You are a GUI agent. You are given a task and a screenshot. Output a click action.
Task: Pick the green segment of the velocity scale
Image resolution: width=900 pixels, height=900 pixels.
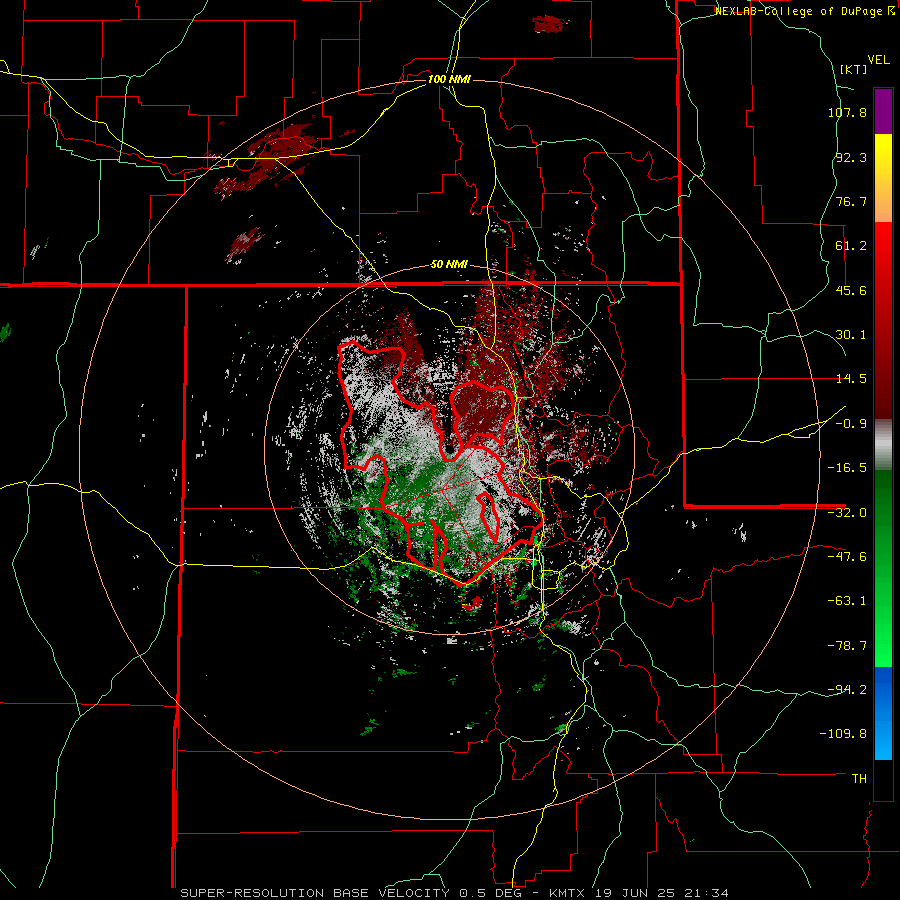pyautogui.click(x=883, y=568)
